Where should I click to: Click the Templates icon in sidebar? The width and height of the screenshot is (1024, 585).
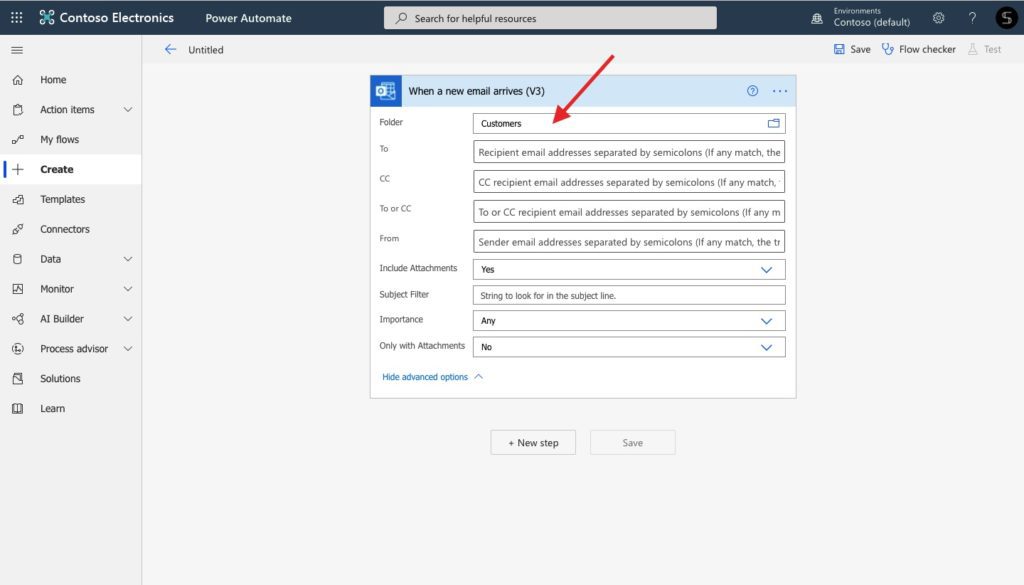18,199
